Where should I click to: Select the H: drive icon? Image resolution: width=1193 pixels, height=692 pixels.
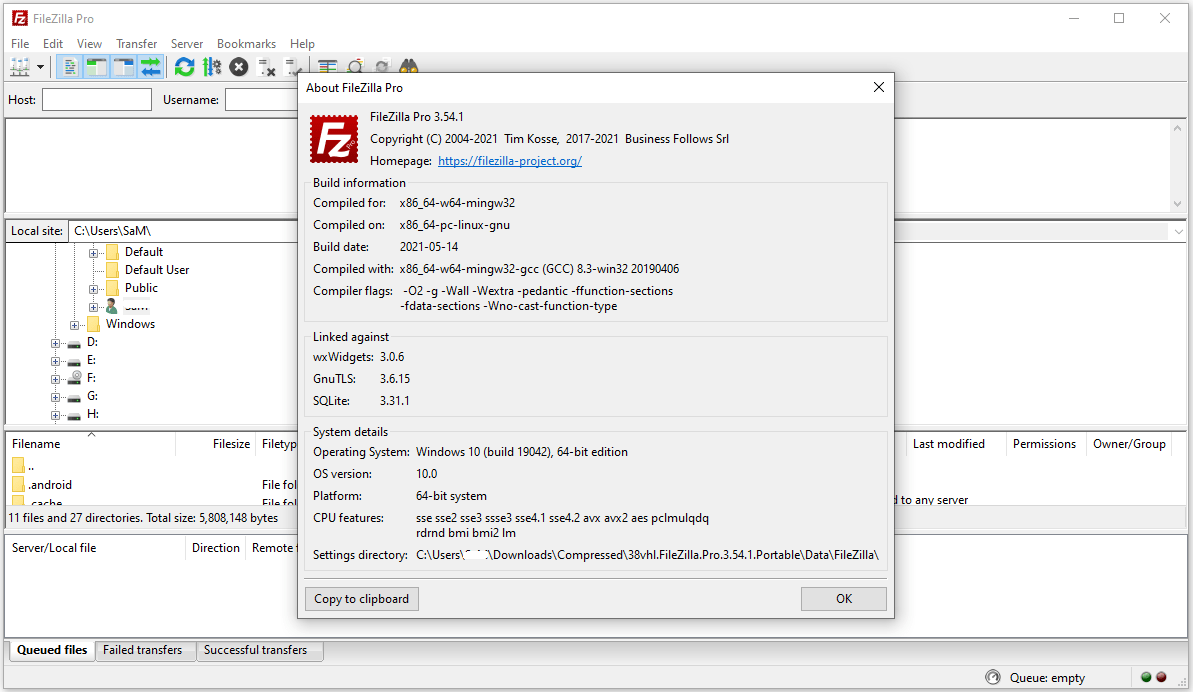coord(74,415)
